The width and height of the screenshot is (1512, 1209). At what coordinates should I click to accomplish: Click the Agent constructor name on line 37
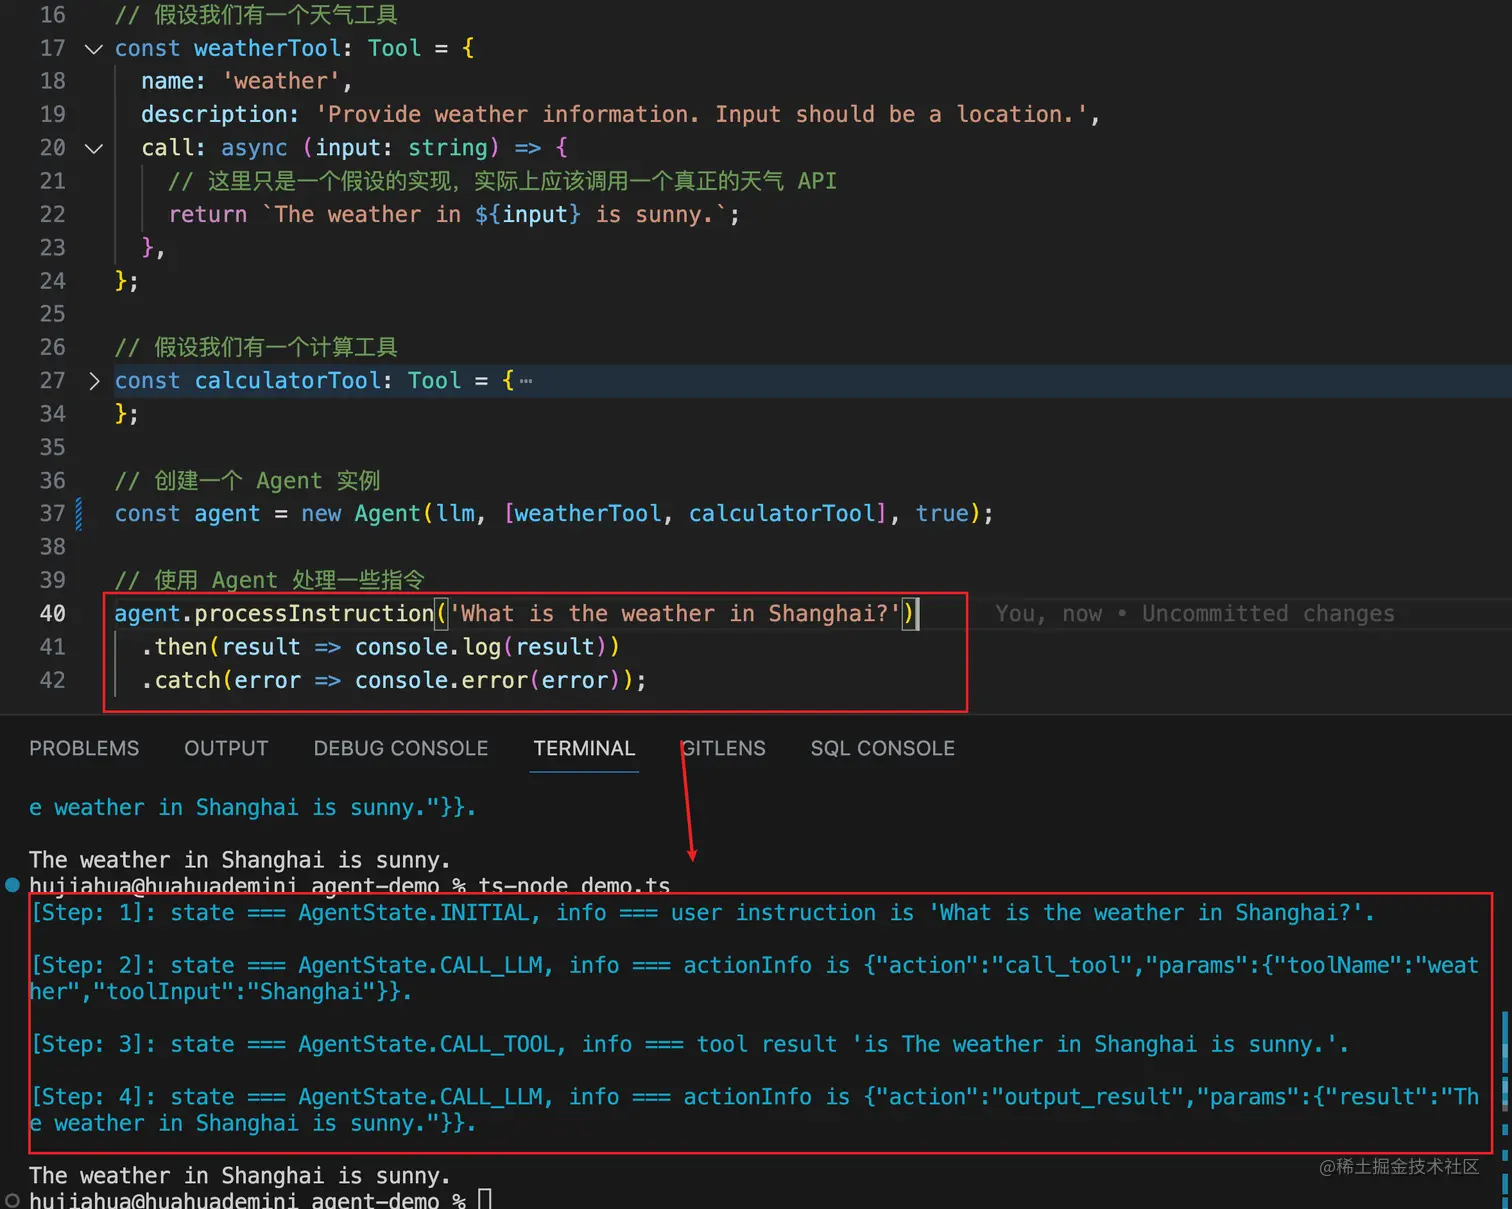(x=388, y=514)
